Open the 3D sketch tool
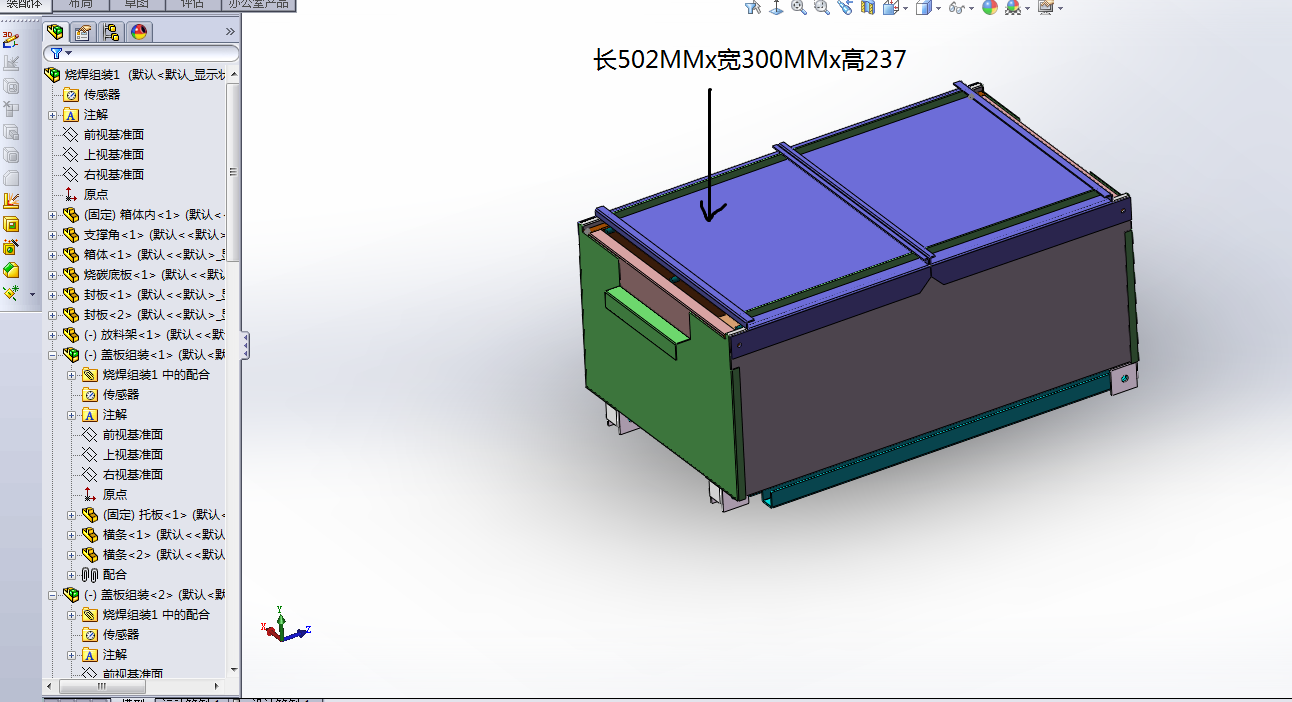1292x702 pixels. click(11, 41)
